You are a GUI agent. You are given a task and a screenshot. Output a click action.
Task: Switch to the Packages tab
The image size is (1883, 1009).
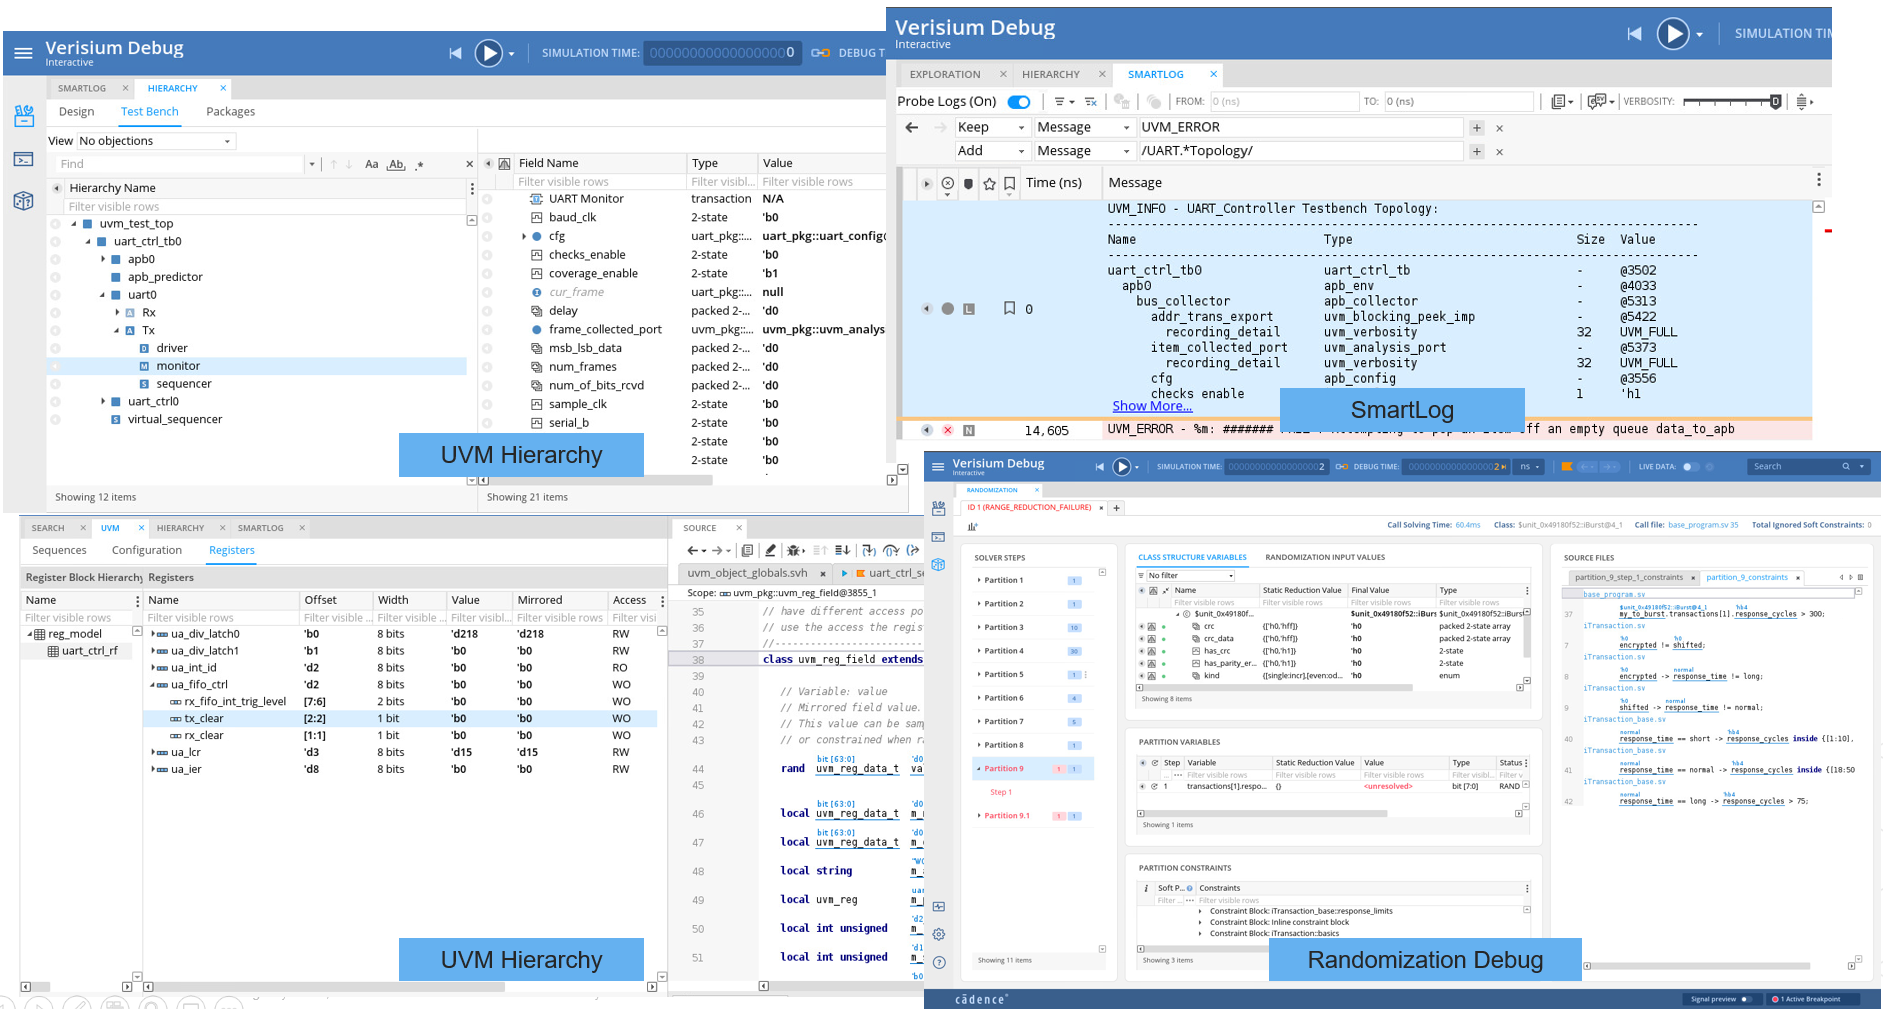(x=230, y=112)
